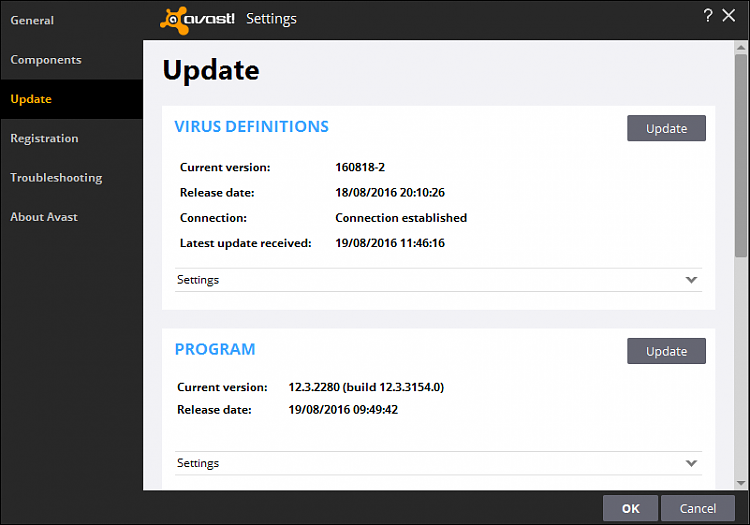The image size is (750, 525).
Task: Click Update button for Virus Definitions
Action: [x=666, y=128]
